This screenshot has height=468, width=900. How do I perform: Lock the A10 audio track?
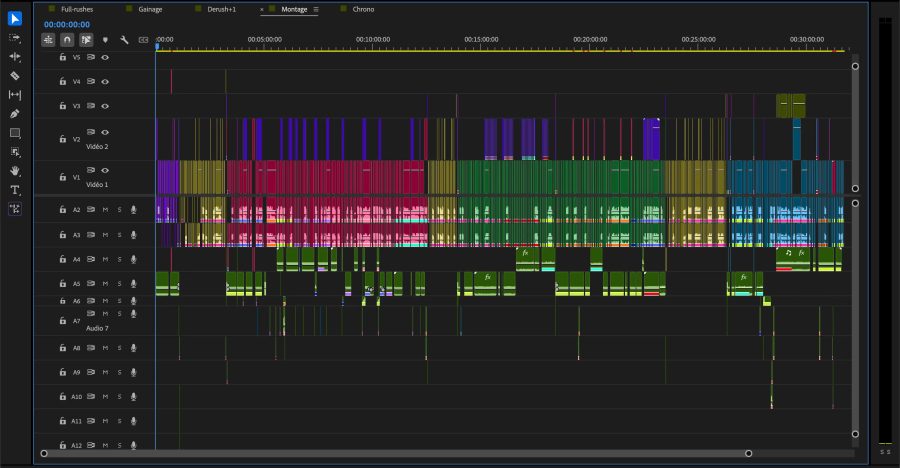[x=63, y=396]
